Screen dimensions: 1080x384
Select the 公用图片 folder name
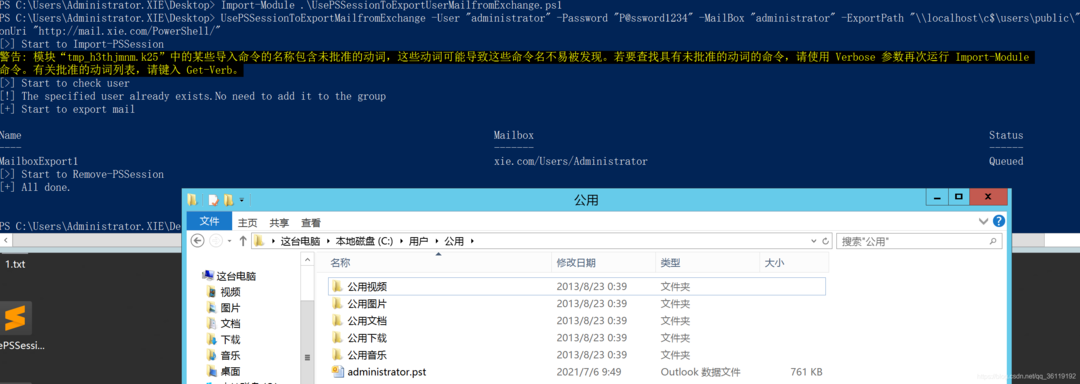(367, 303)
